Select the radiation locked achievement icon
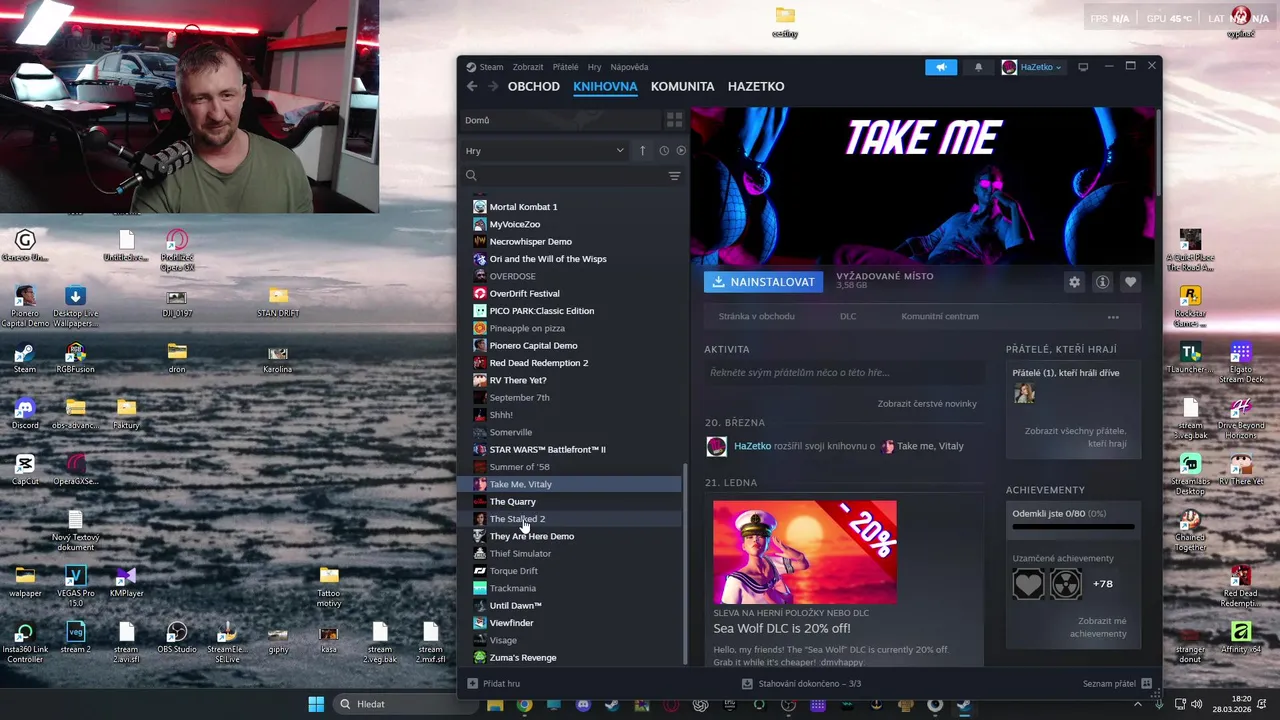This screenshot has height=720, width=1280. pyautogui.click(x=1066, y=583)
